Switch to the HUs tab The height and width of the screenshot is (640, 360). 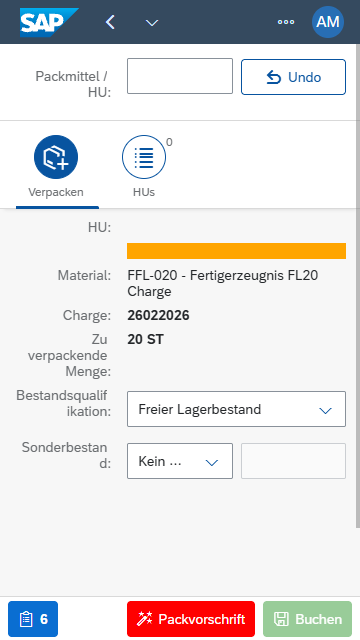(x=144, y=167)
